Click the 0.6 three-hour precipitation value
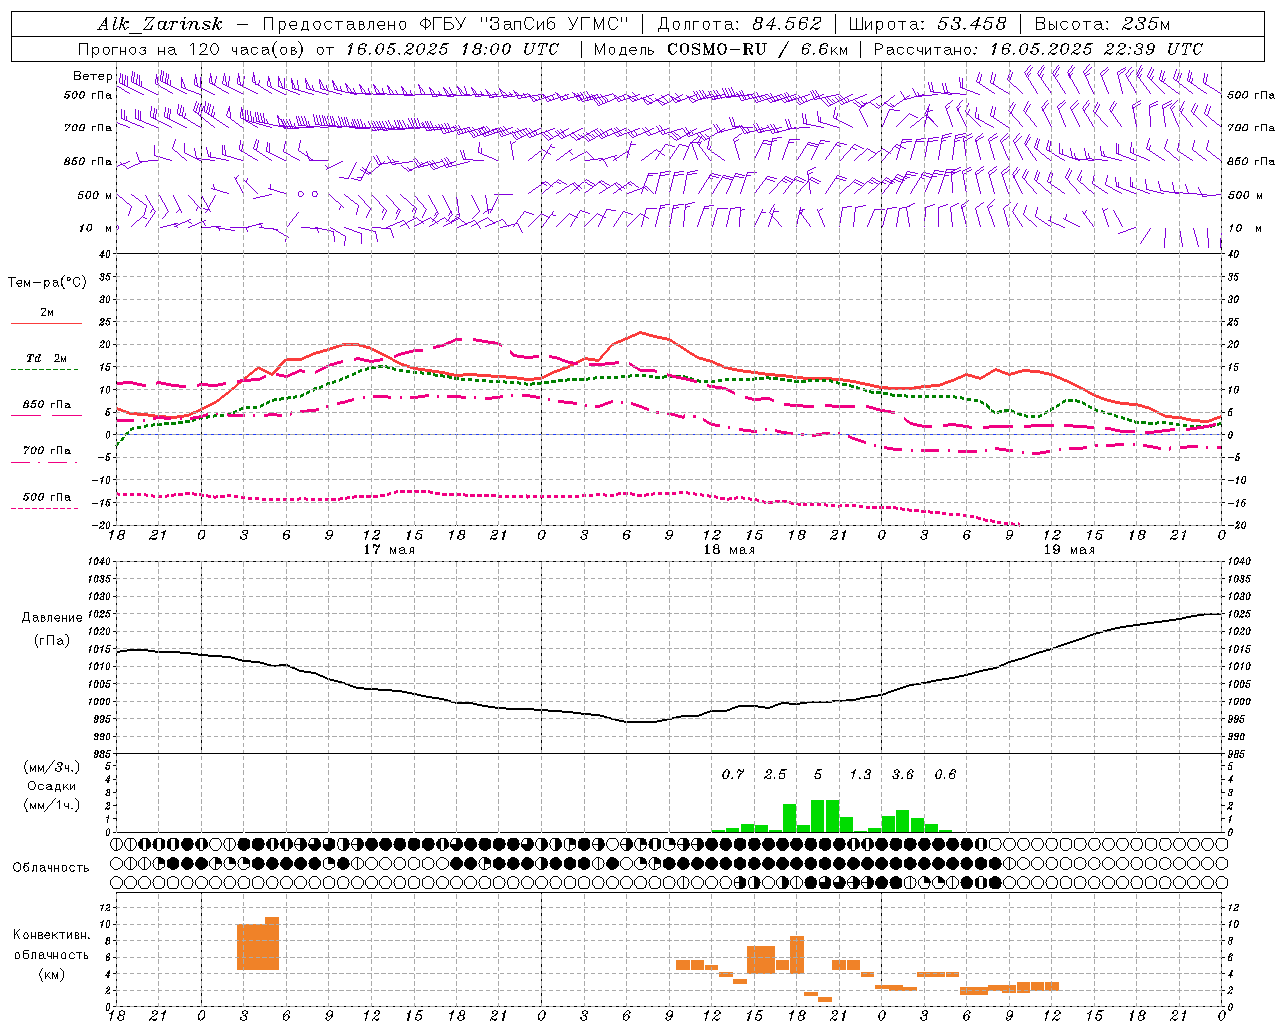This screenshot has height=1024, width=1280. point(945,774)
